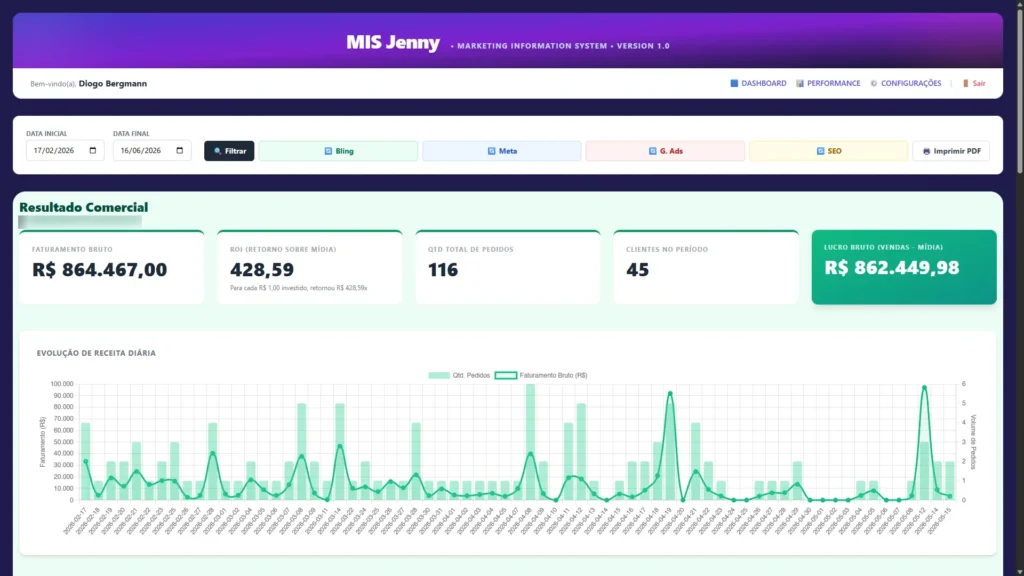Screen dimensions: 1024x576
Task: Focus the Data Inicial date field
Action: [x=65, y=150]
